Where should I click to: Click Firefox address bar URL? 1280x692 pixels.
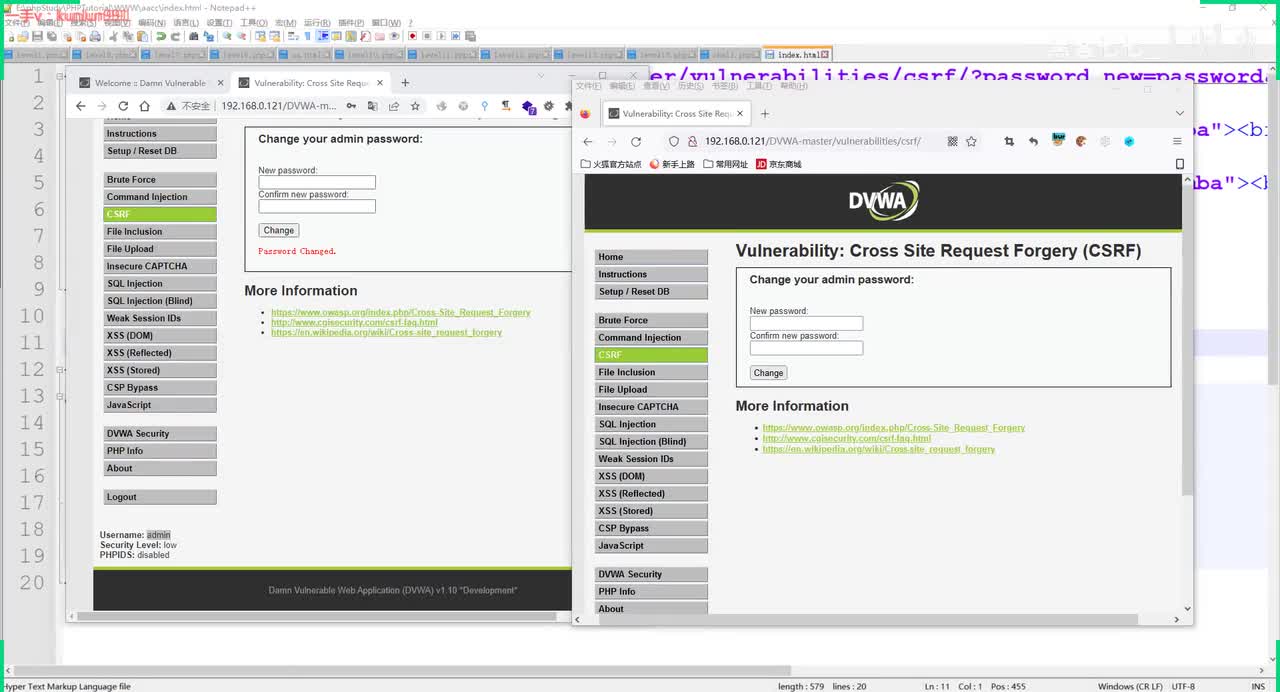812,142
